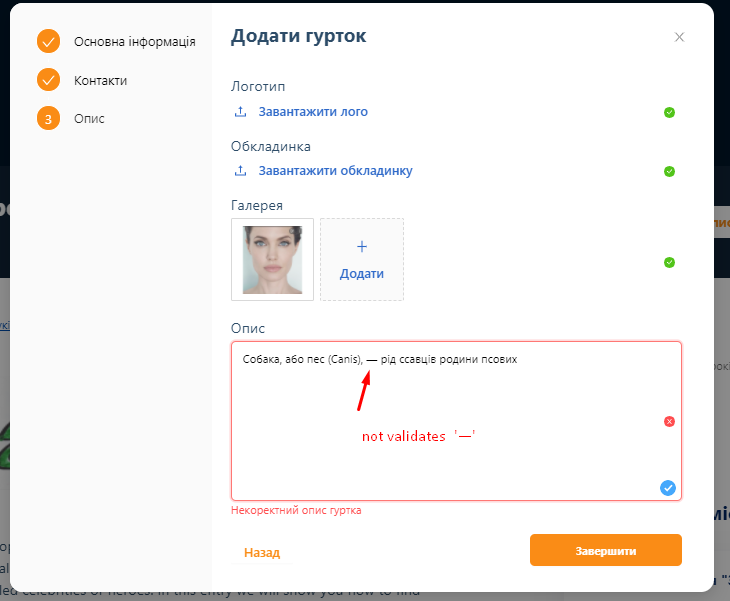Click the red error icon in description field
Image resolution: width=730 pixels, height=601 pixels.
pyautogui.click(x=669, y=421)
